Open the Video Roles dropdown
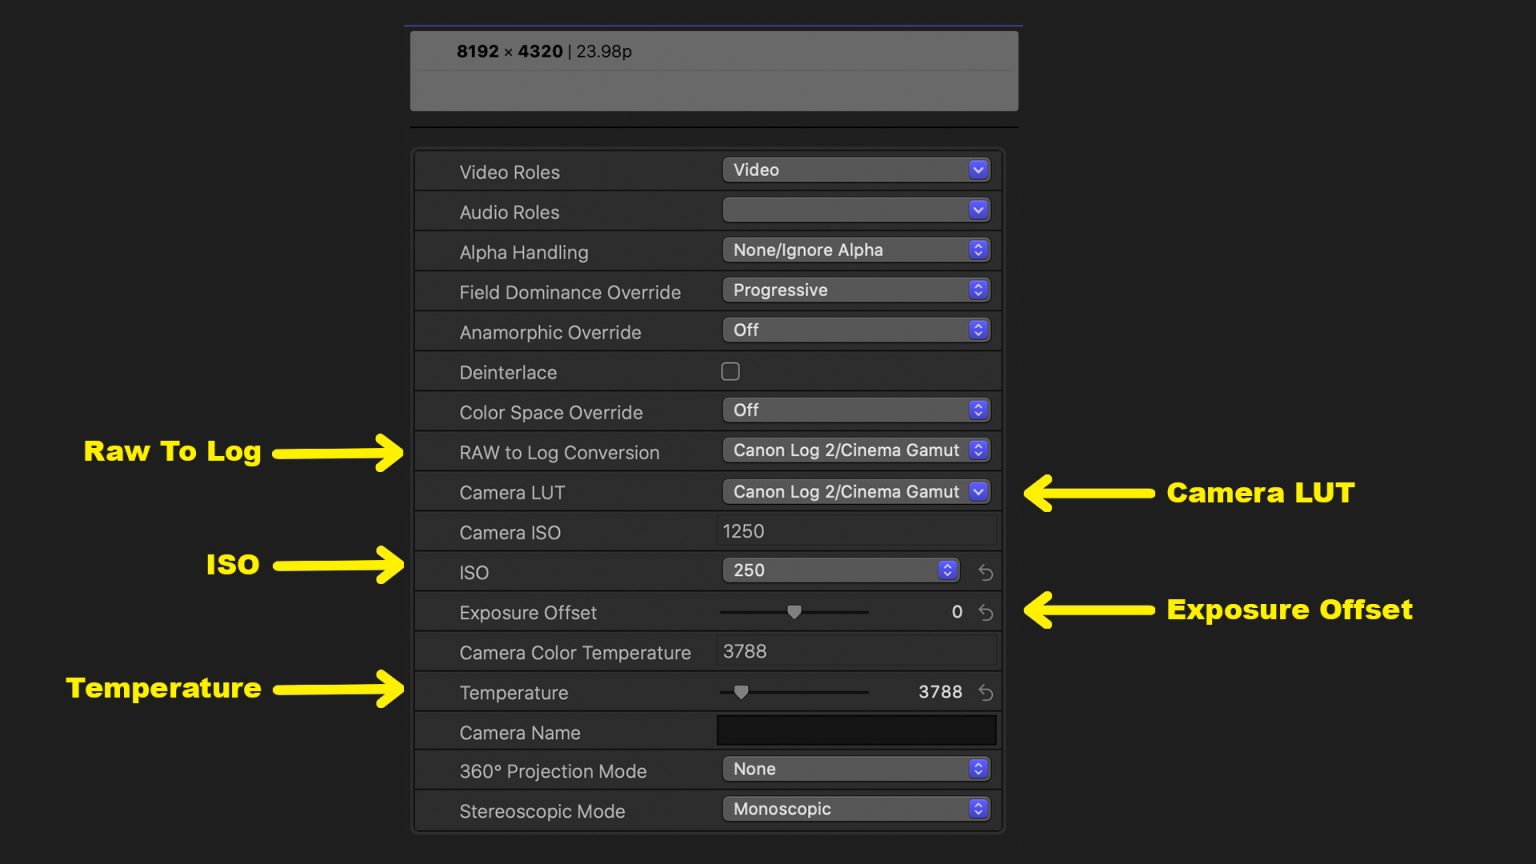This screenshot has height=864, width=1536. point(856,170)
